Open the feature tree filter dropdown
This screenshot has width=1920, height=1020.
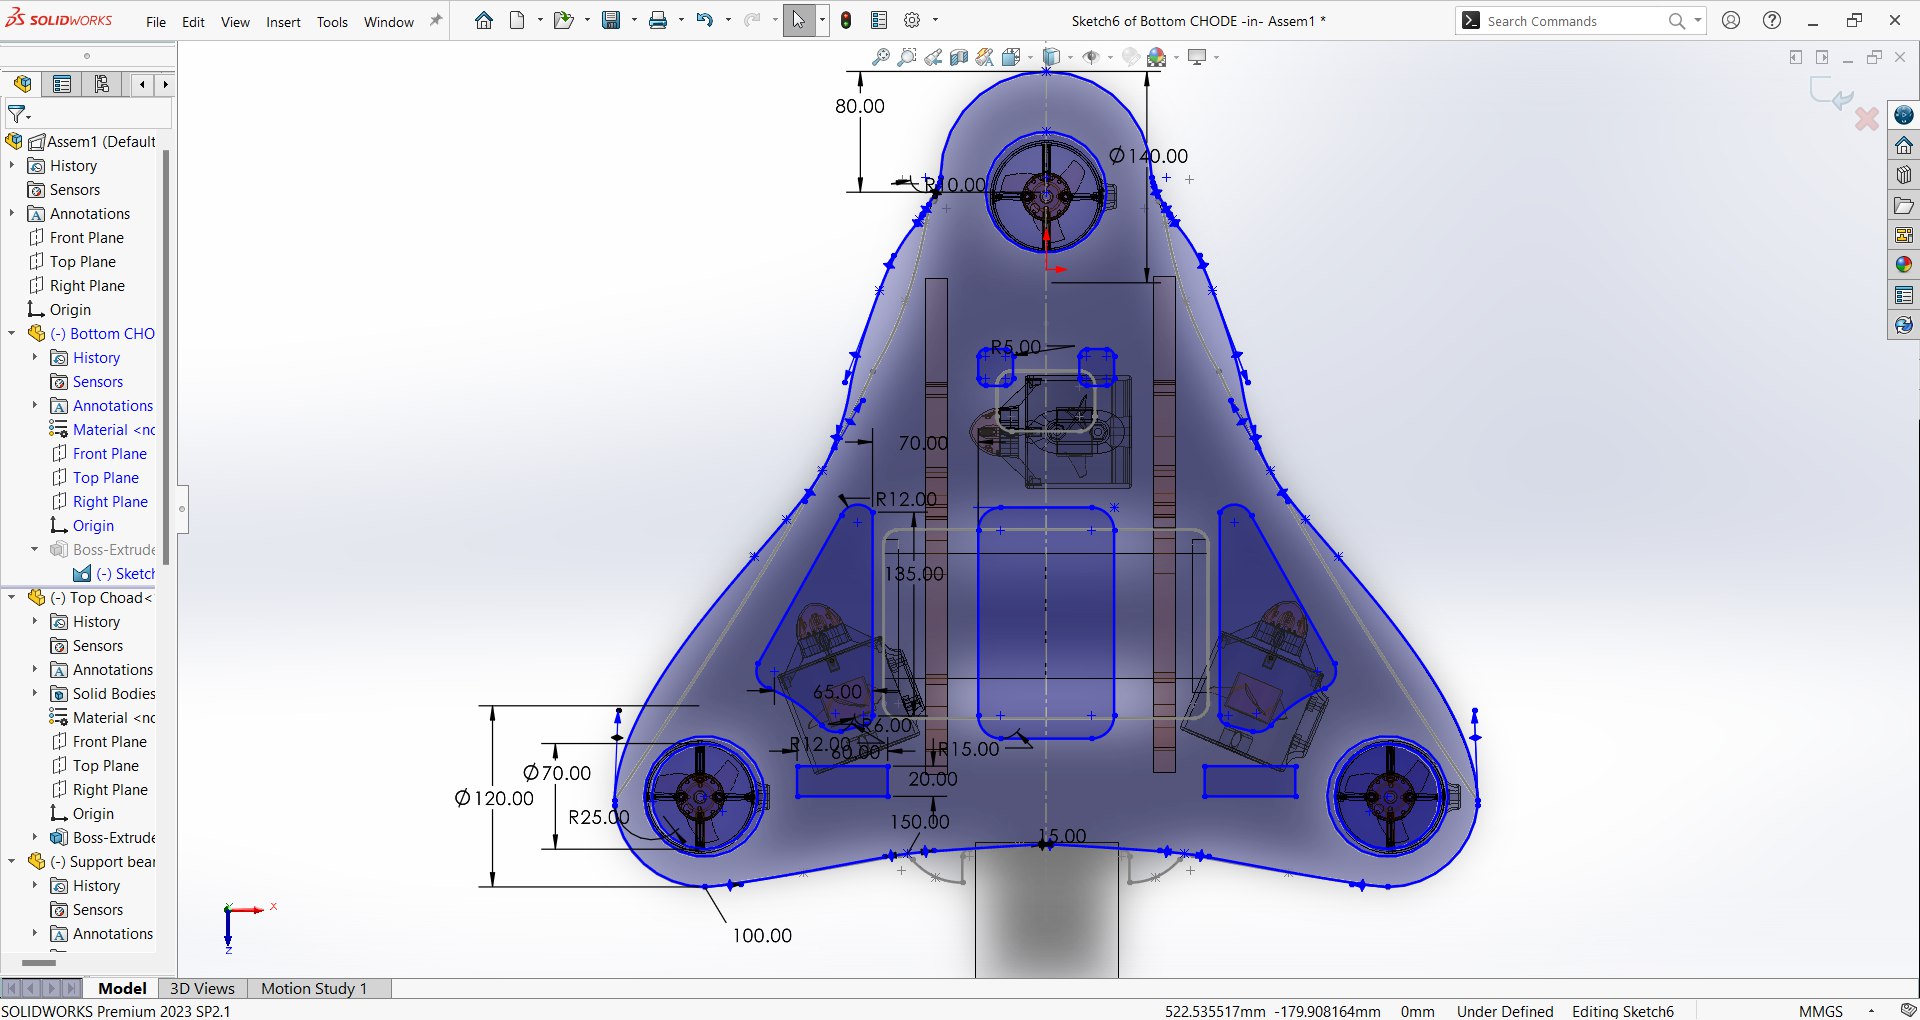click(19, 114)
